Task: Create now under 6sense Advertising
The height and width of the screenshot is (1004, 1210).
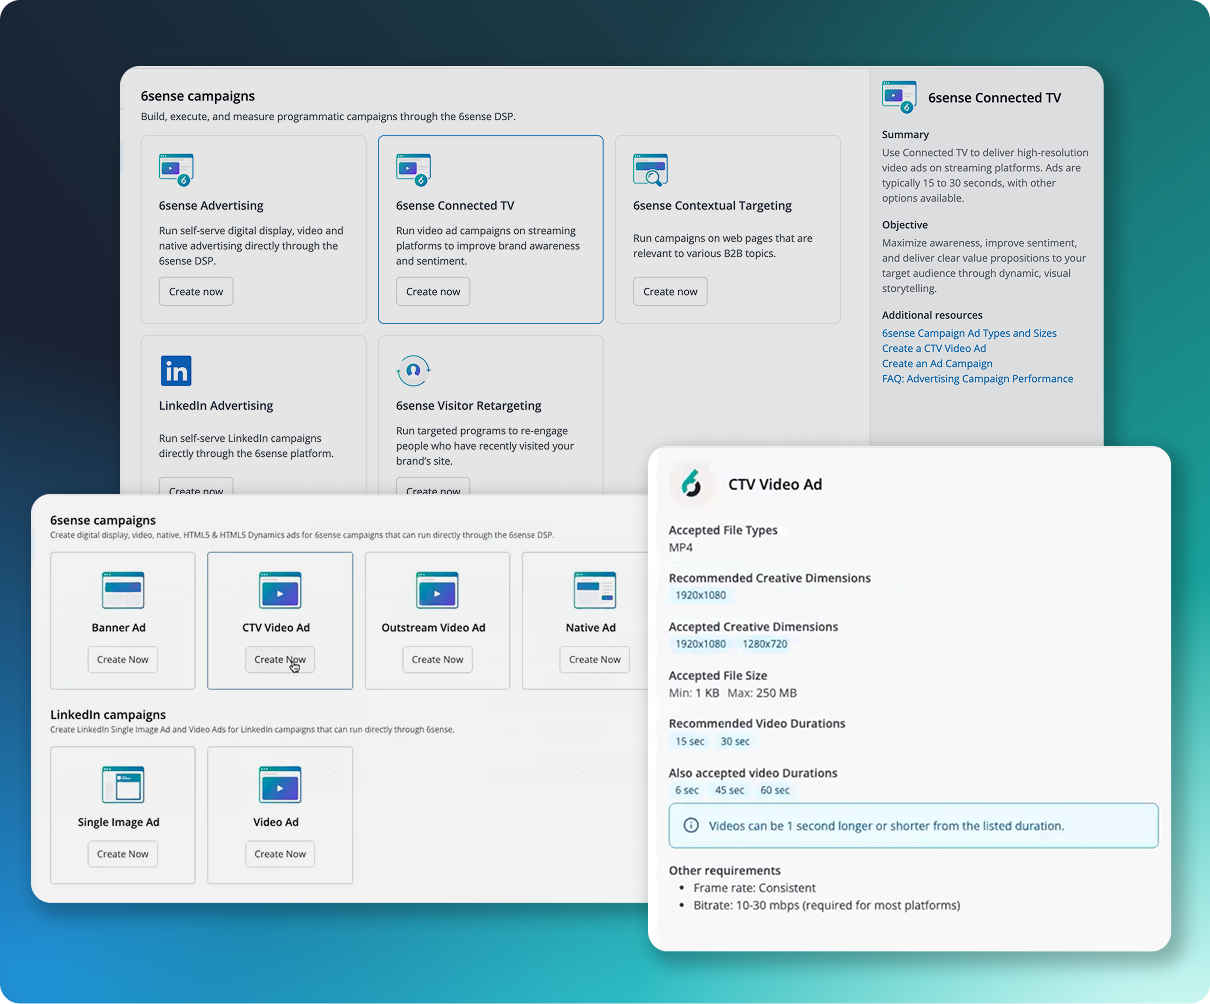Action: tap(196, 292)
